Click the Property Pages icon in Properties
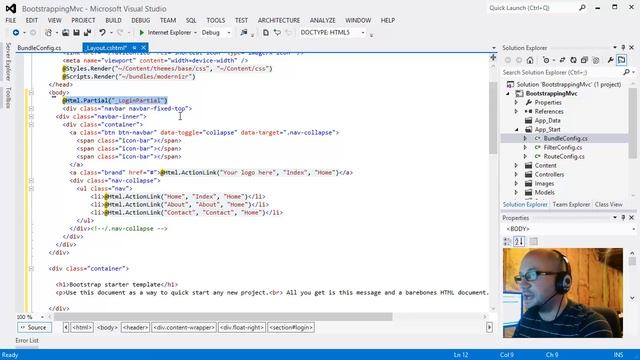640x360 pixels. pyautogui.click(x=533, y=241)
